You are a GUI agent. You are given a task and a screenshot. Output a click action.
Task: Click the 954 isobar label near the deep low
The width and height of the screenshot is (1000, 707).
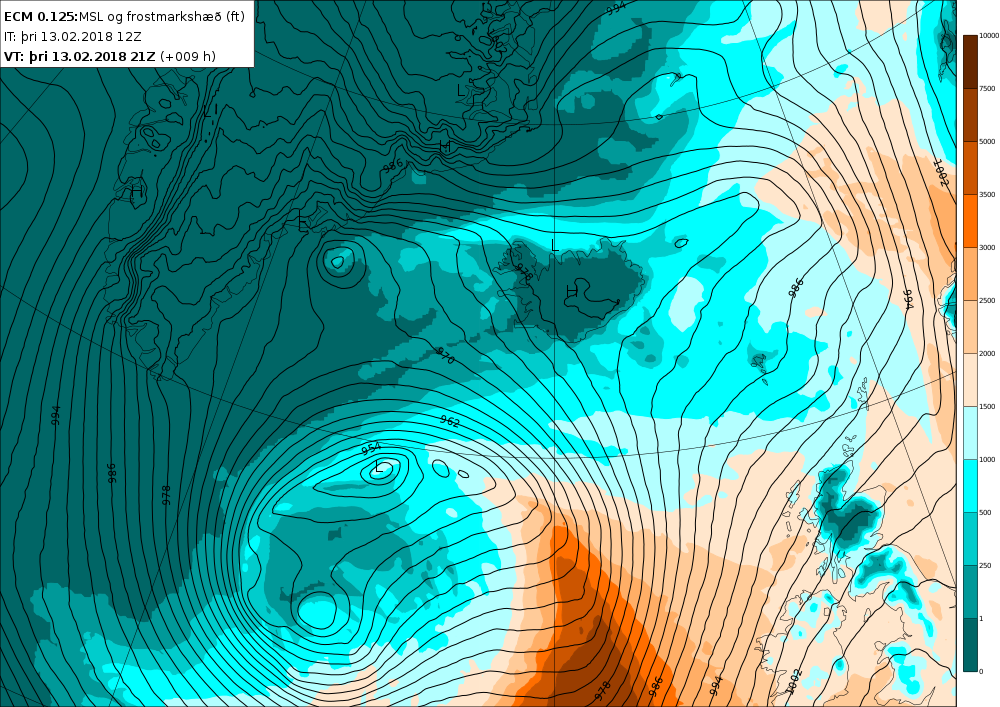(x=371, y=449)
